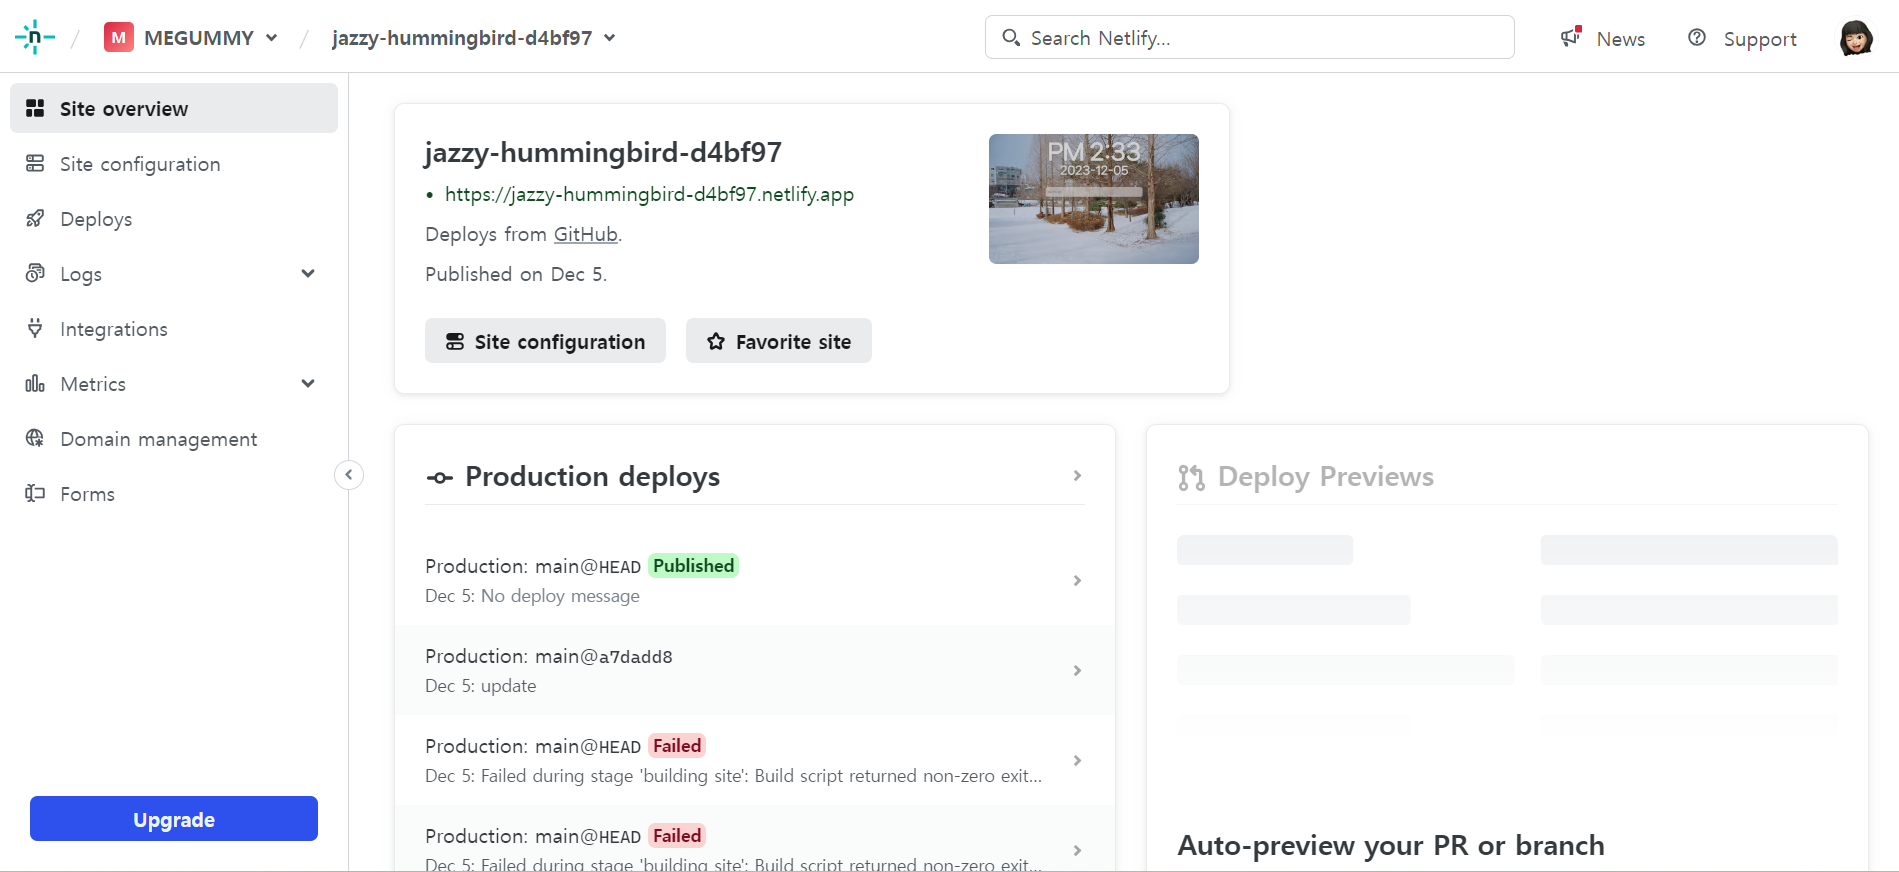This screenshot has height=872, width=1899.
Task: Click the Deploy Previews heading
Action: tap(1325, 477)
